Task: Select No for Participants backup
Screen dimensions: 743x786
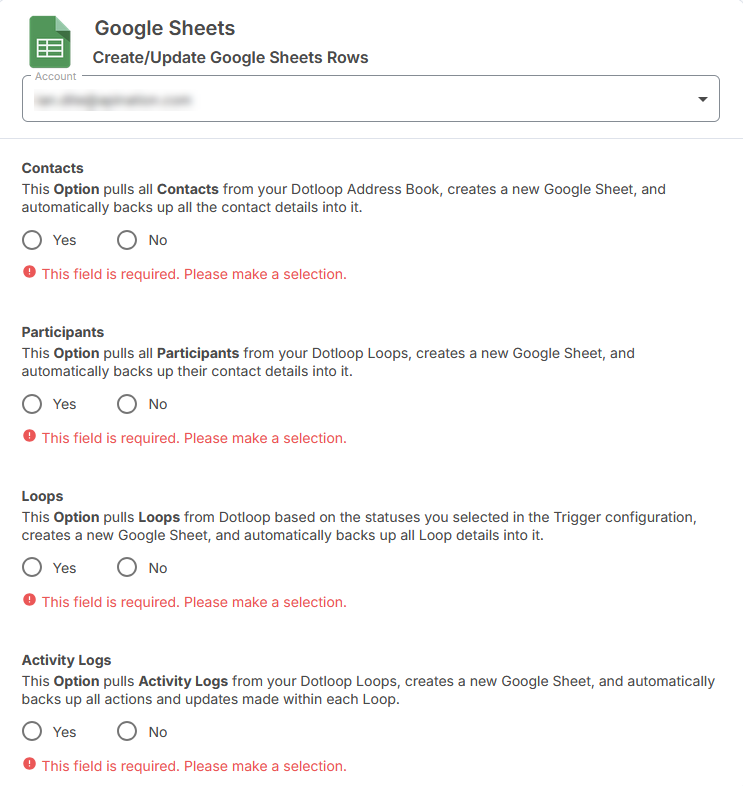Action: (x=127, y=404)
